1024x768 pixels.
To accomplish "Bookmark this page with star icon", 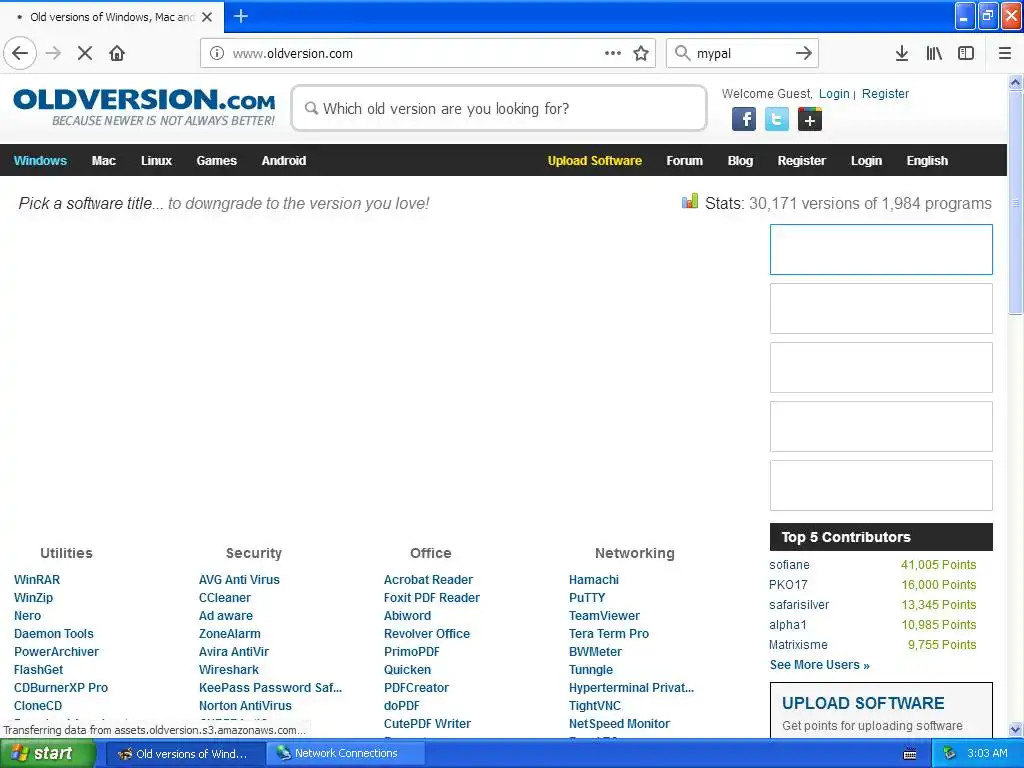I will (641, 53).
